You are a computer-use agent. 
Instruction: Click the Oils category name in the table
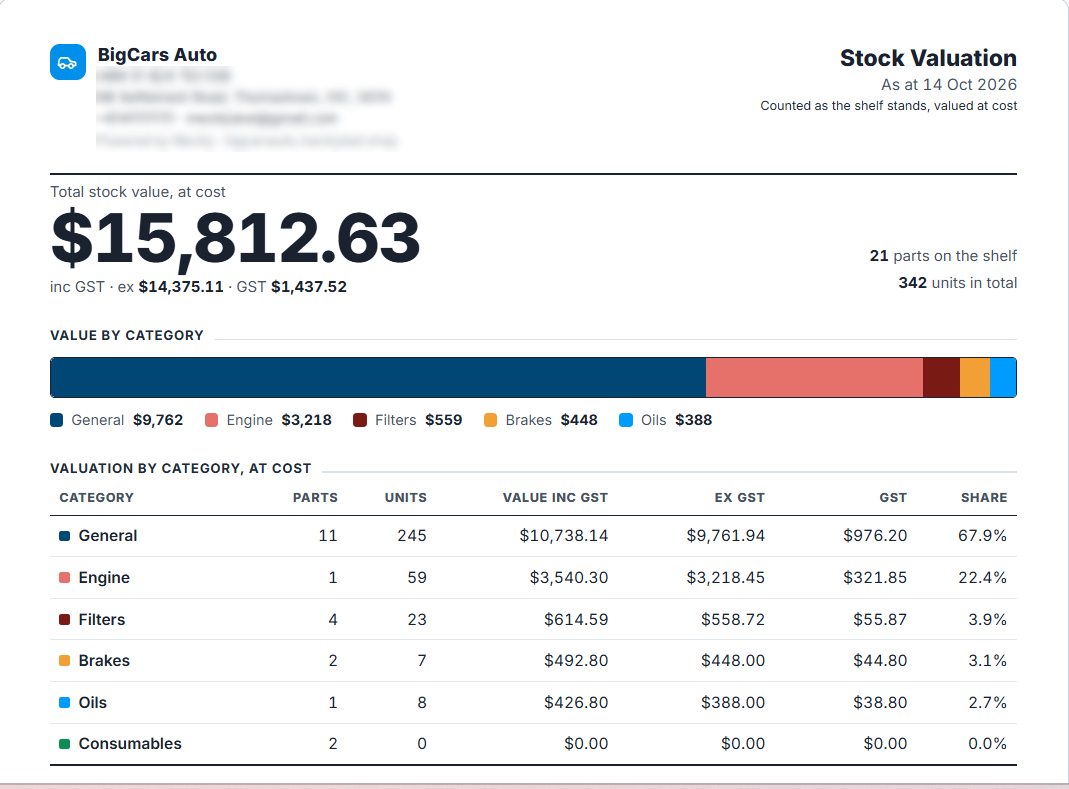(93, 703)
